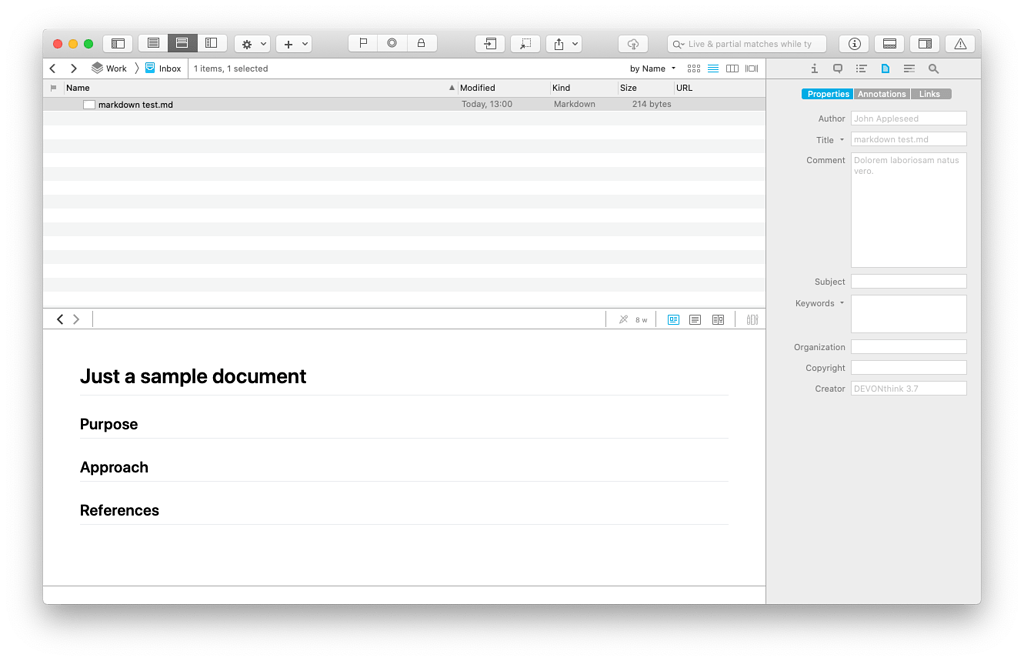Show the error log warning triangle
Image resolution: width=1024 pixels, height=660 pixels.
click(959, 43)
